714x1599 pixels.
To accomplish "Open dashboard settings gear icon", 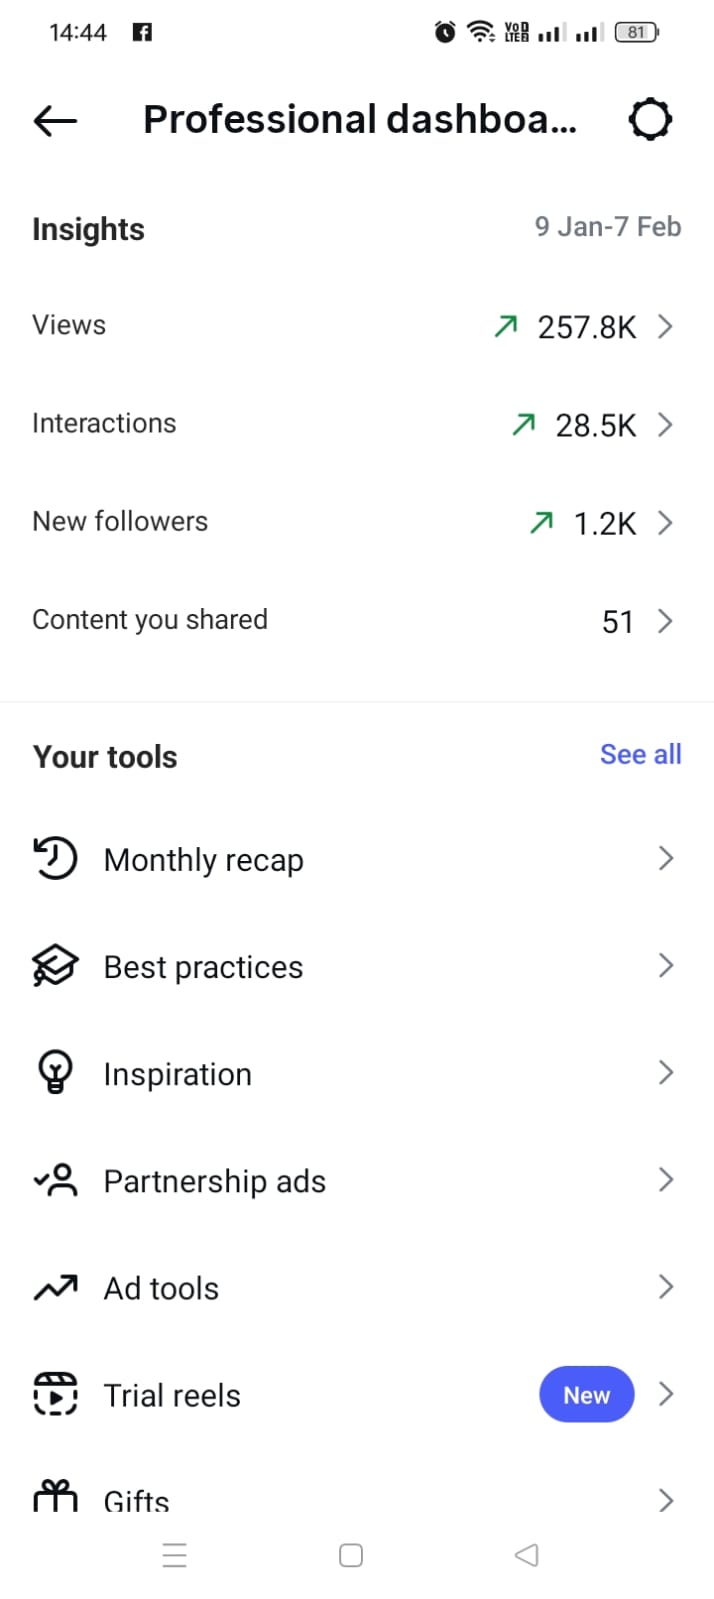I will (650, 120).
